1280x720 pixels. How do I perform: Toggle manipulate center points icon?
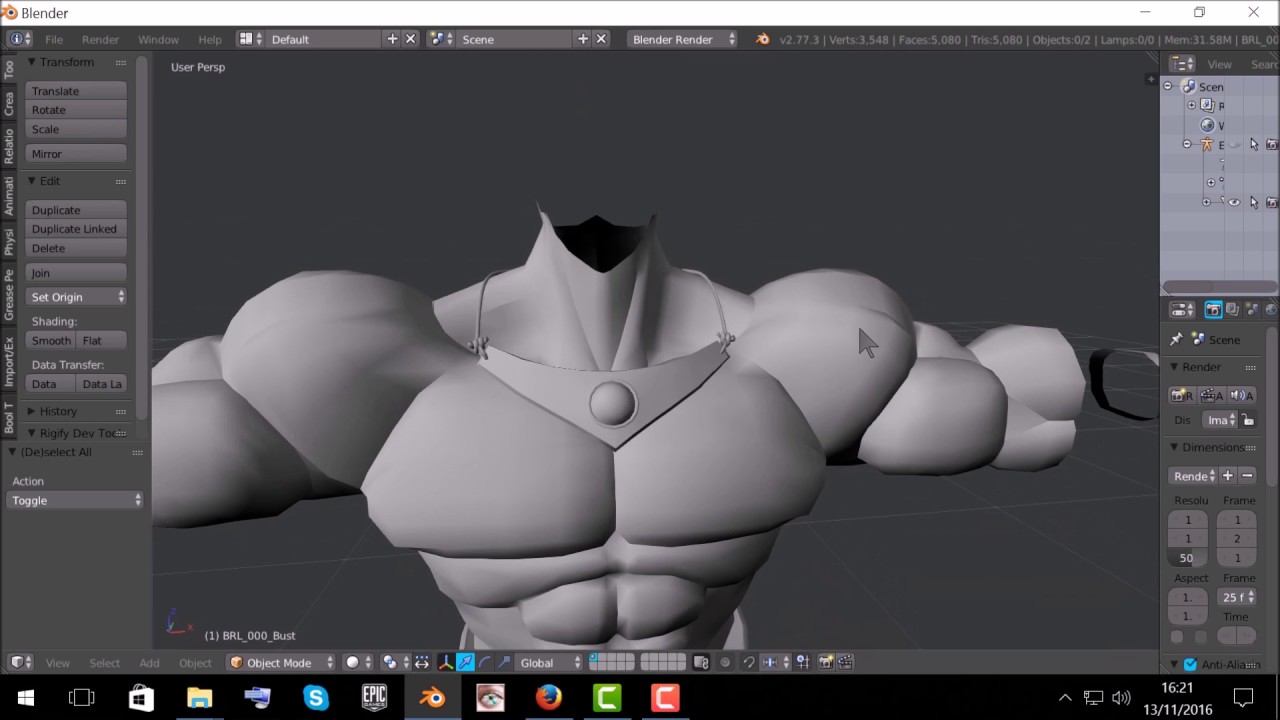[x=422, y=662]
